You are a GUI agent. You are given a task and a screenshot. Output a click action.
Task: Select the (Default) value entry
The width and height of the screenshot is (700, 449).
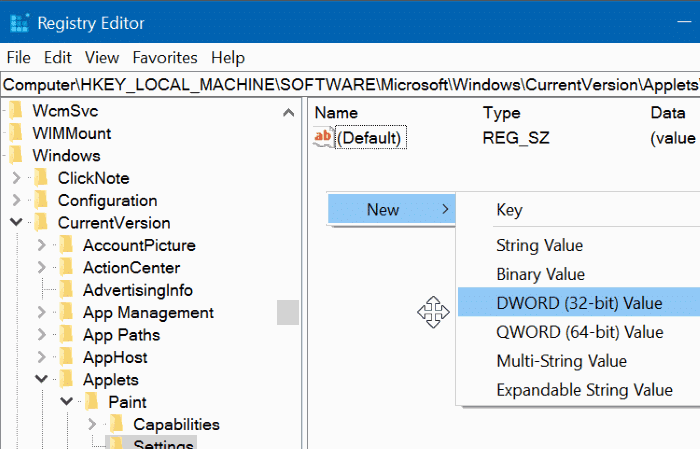pos(371,137)
